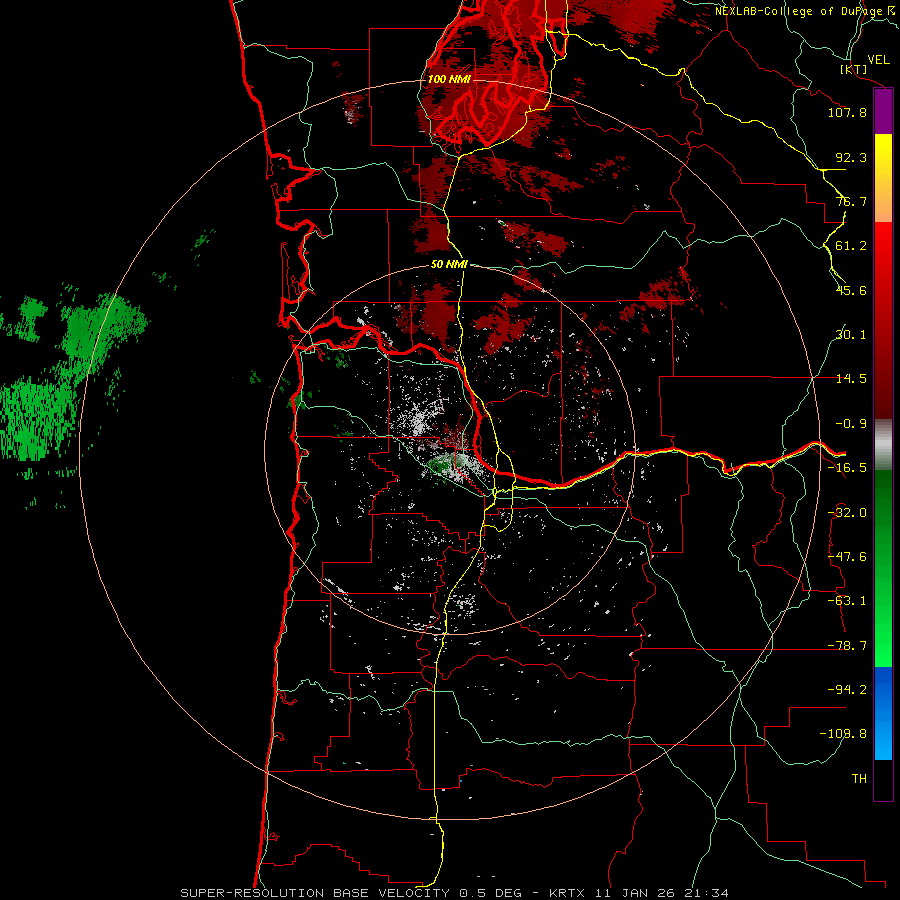Click the 61.2 velocity scale value
Viewport: 900px width, 900px height.
pyautogui.click(x=851, y=246)
